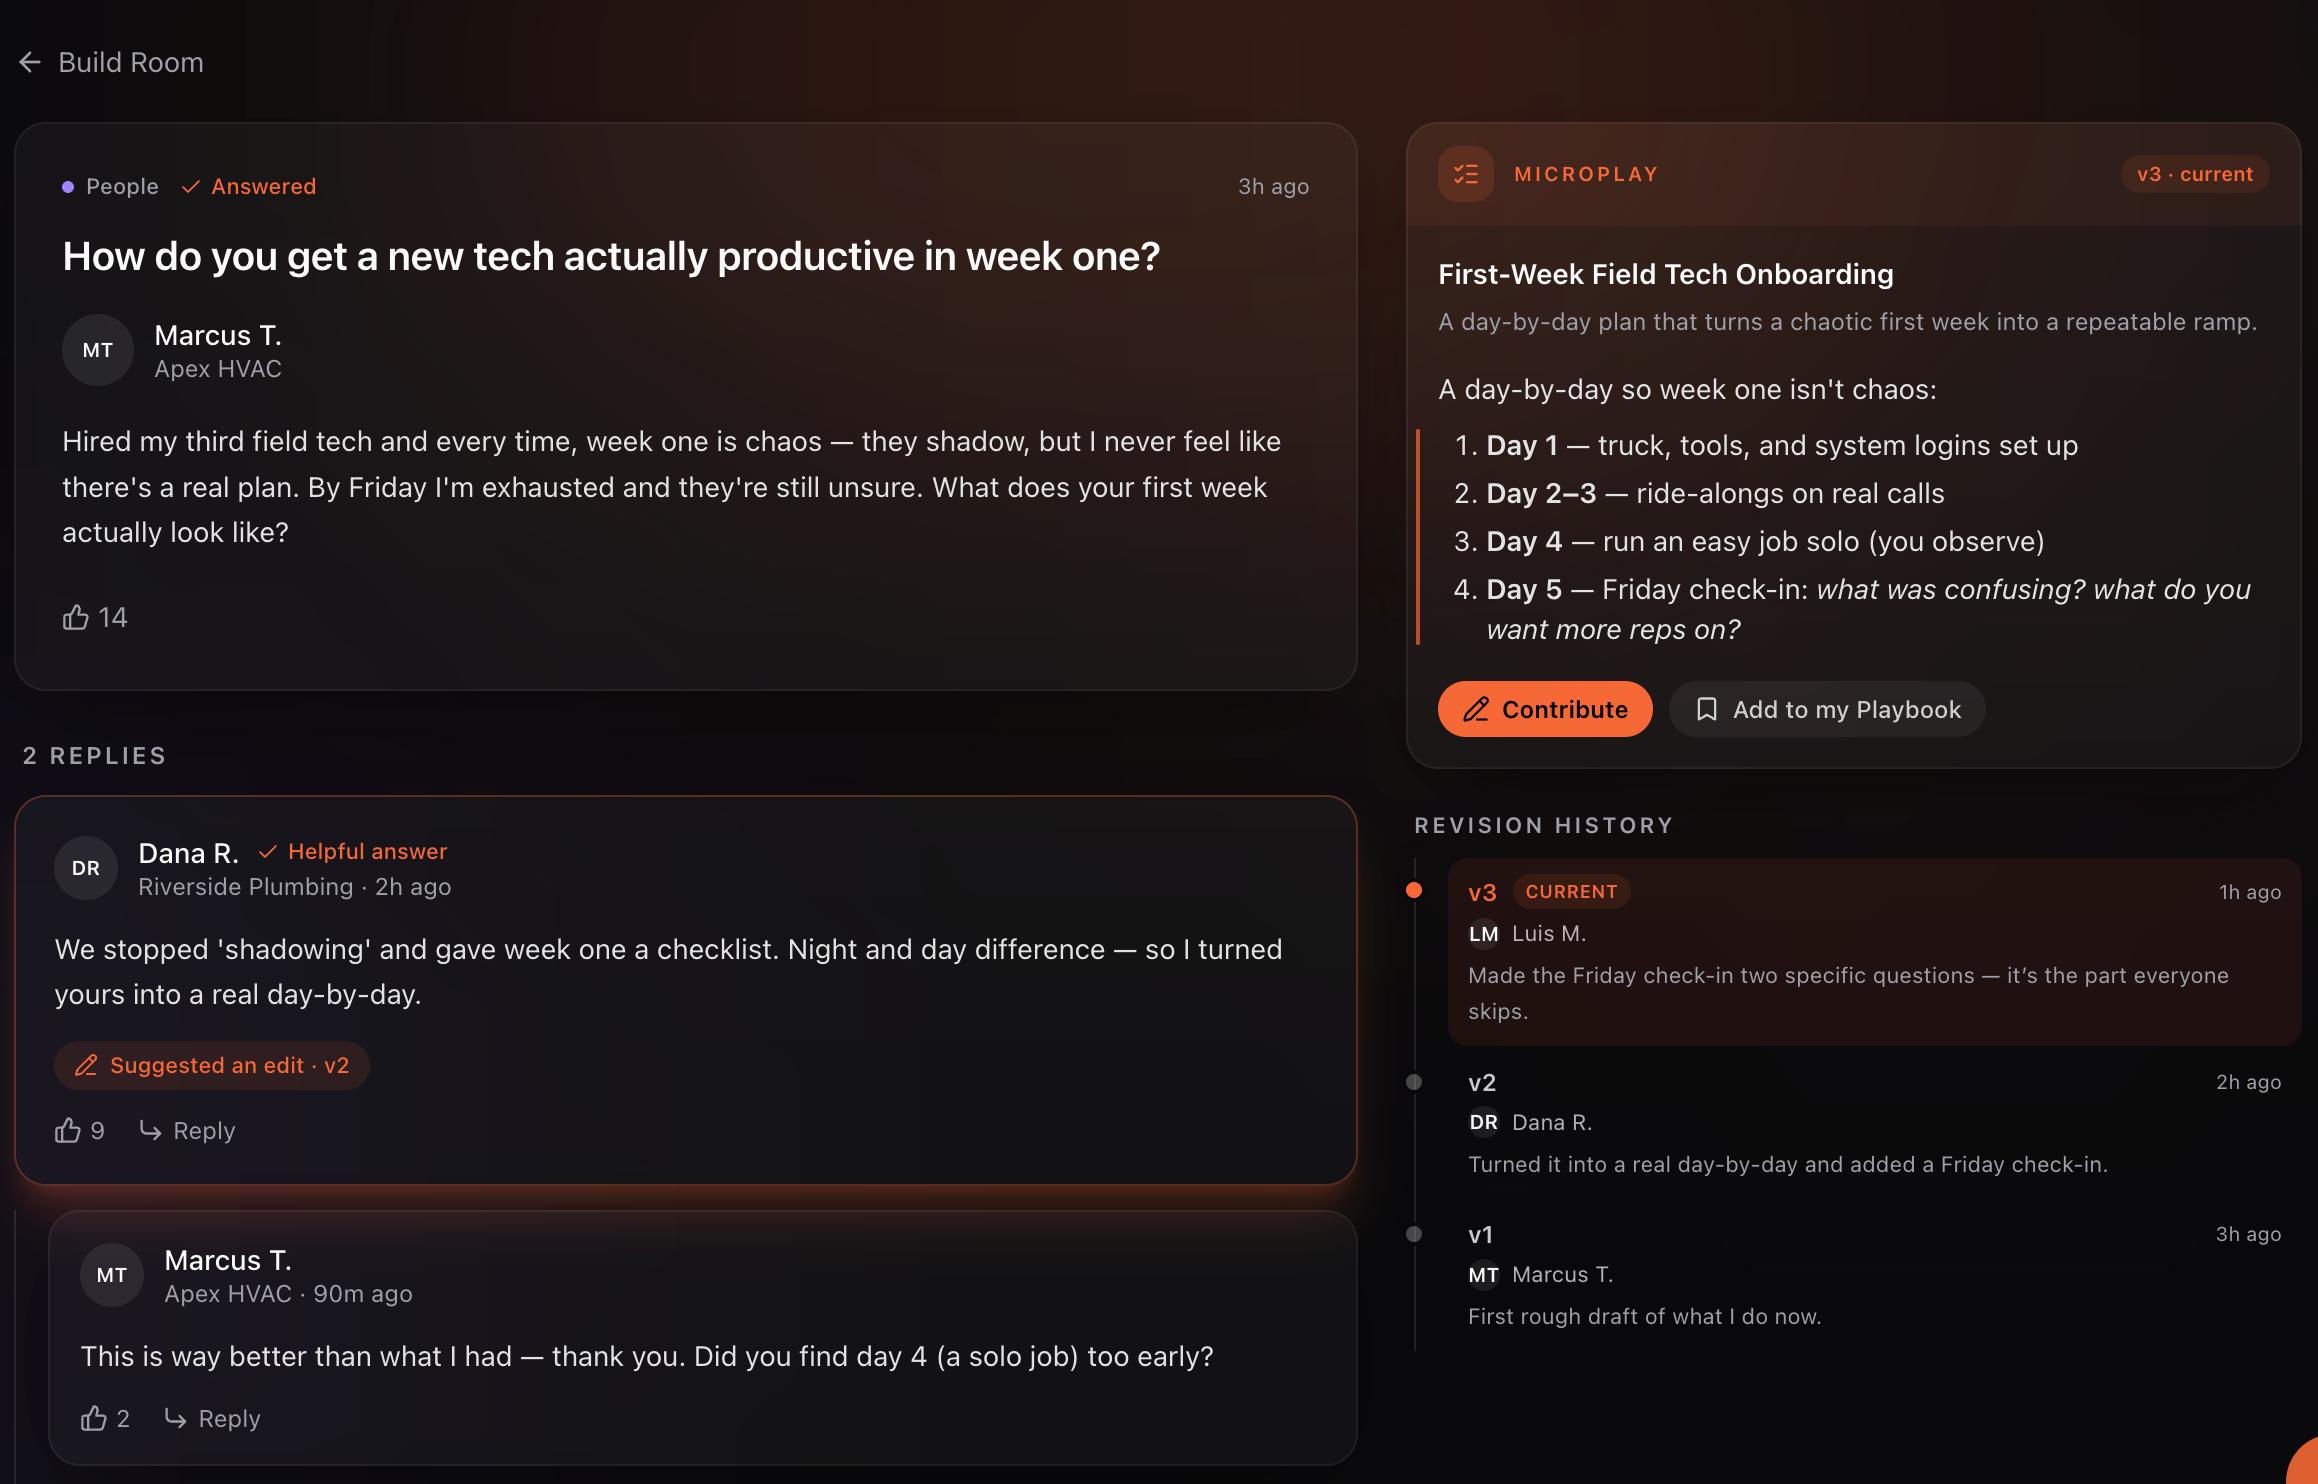Click the People category tag
Viewport: 2318px width, 1484px height.
tap(110, 186)
